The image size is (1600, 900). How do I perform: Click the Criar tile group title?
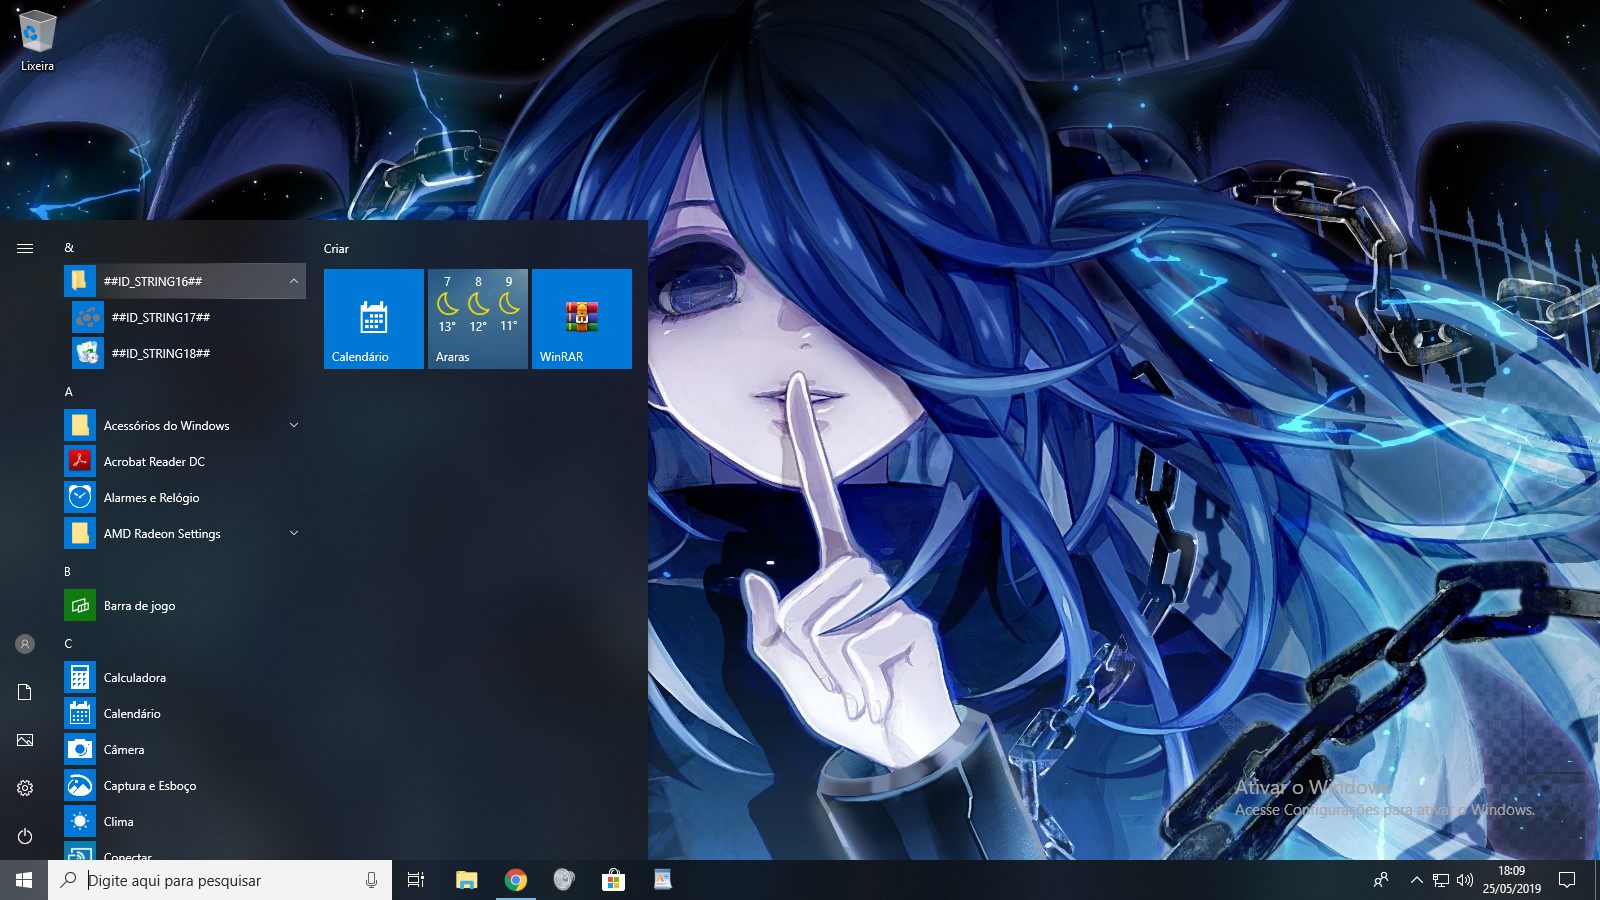(x=336, y=249)
